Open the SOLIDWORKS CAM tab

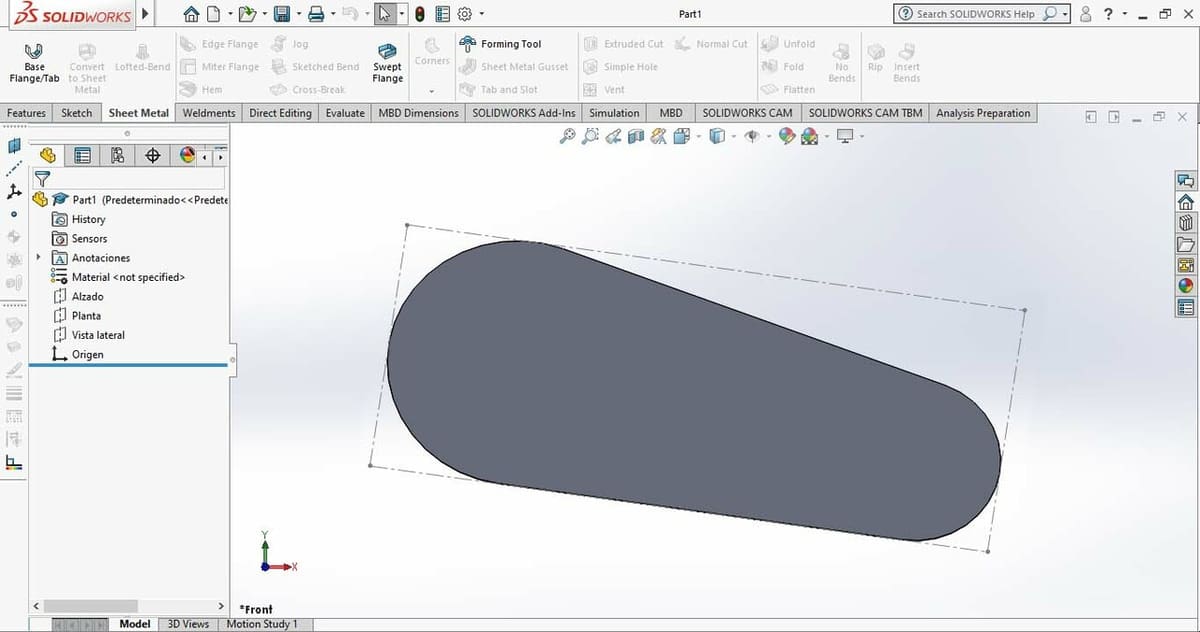pos(747,113)
